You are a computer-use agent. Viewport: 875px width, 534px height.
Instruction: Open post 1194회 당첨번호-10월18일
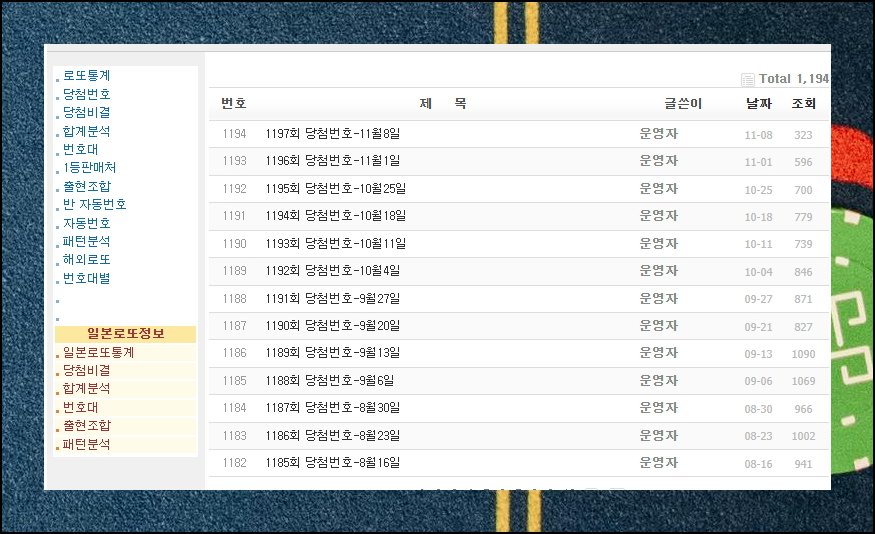(x=335, y=215)
